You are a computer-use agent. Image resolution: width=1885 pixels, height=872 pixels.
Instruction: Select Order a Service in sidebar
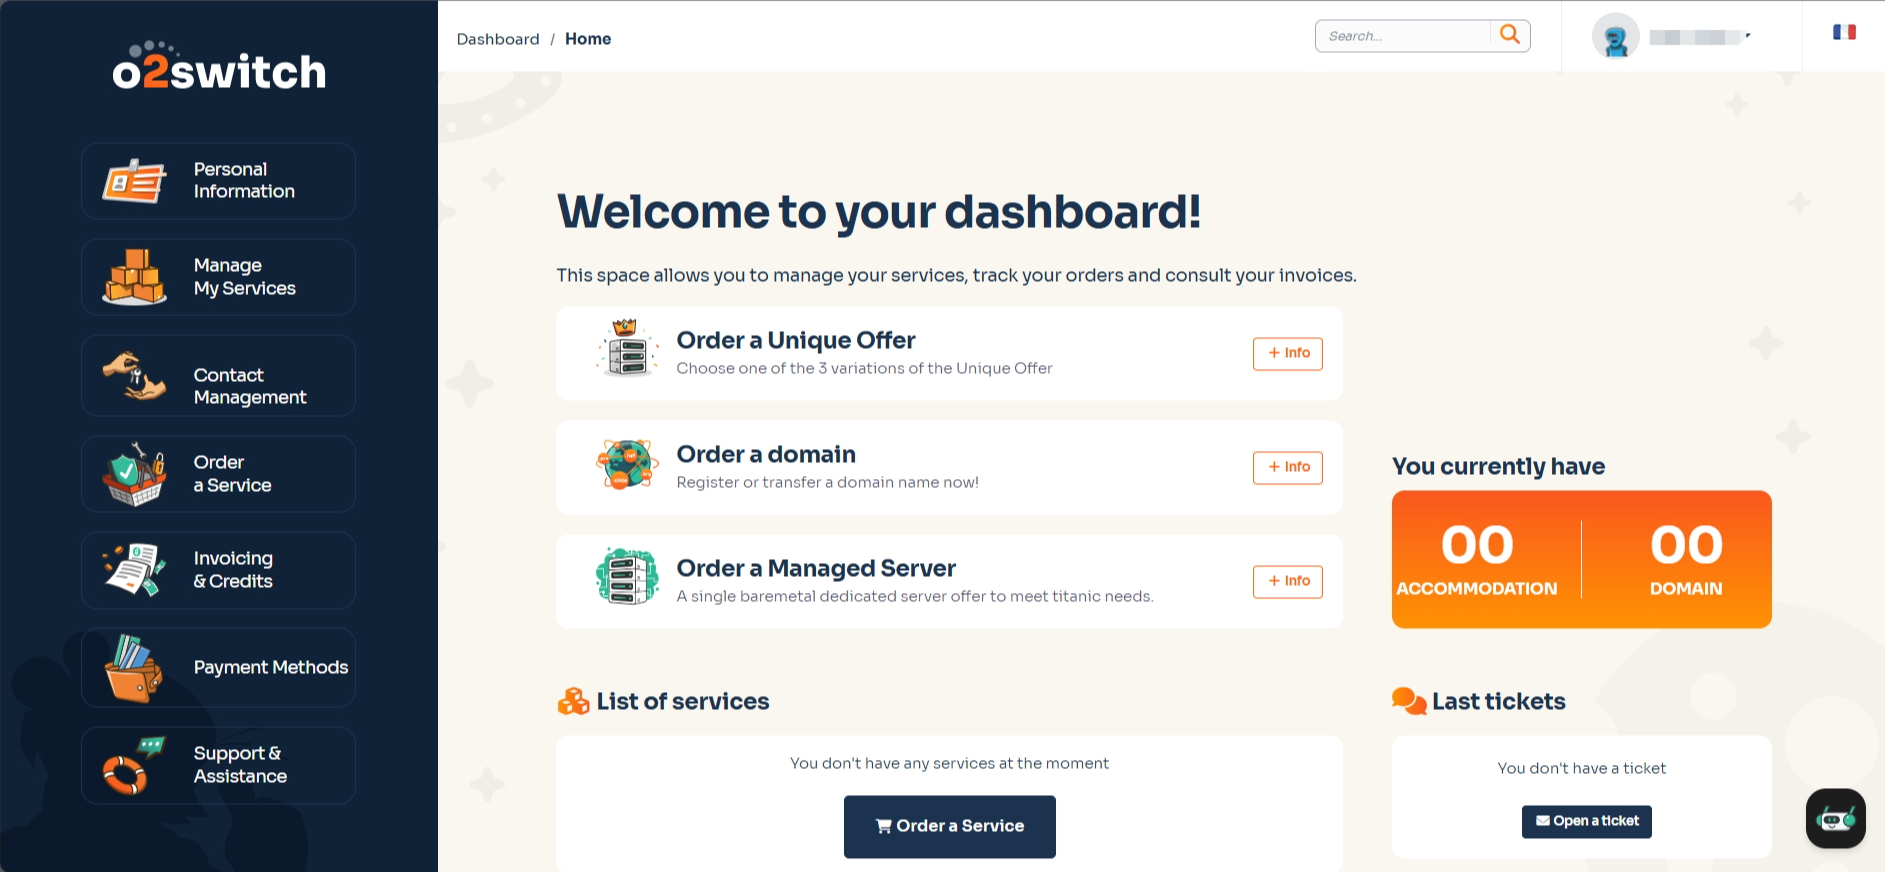(x=218, y=474)
